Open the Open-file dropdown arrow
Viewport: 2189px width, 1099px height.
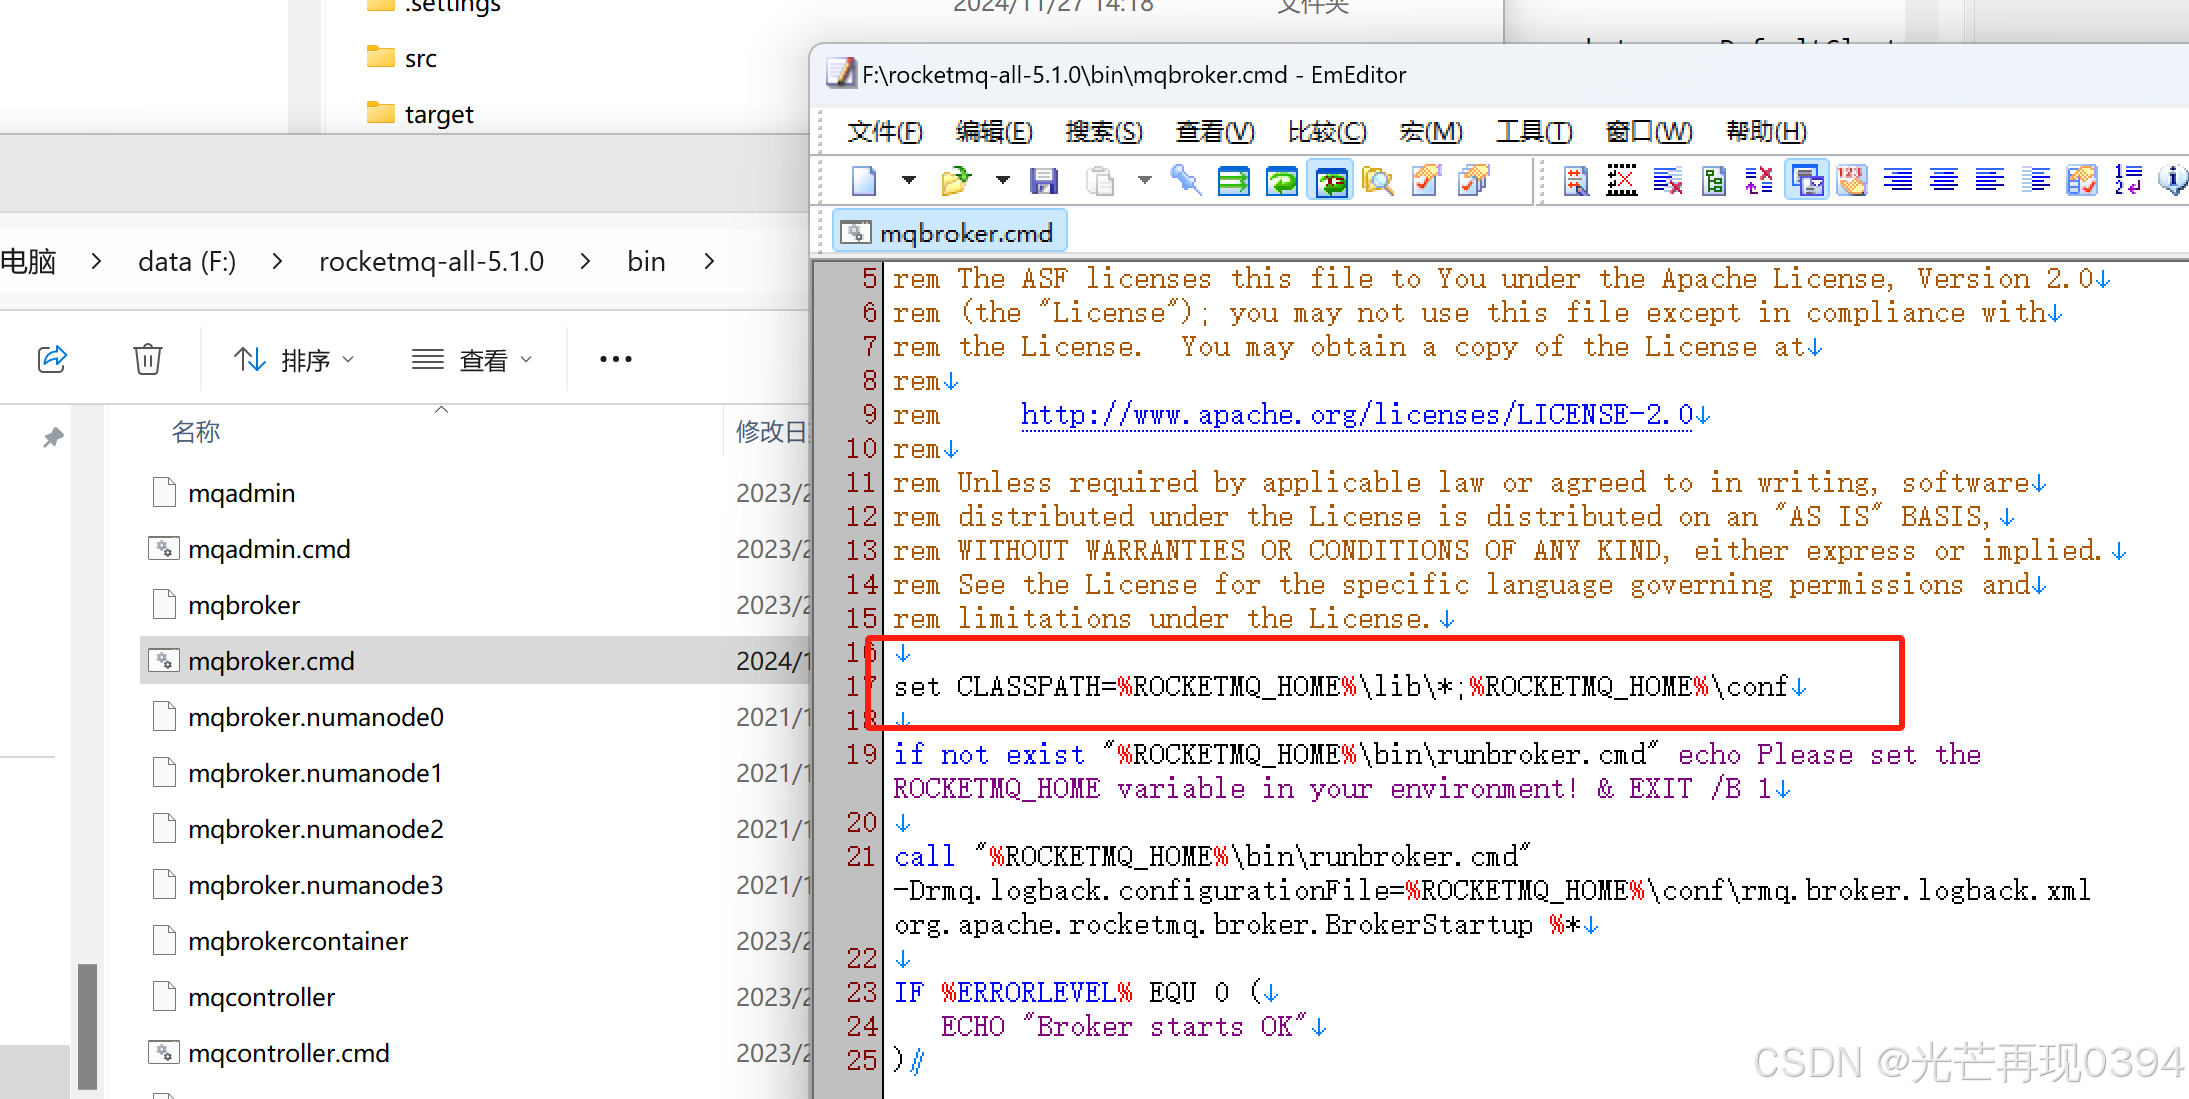point(1003,180)
